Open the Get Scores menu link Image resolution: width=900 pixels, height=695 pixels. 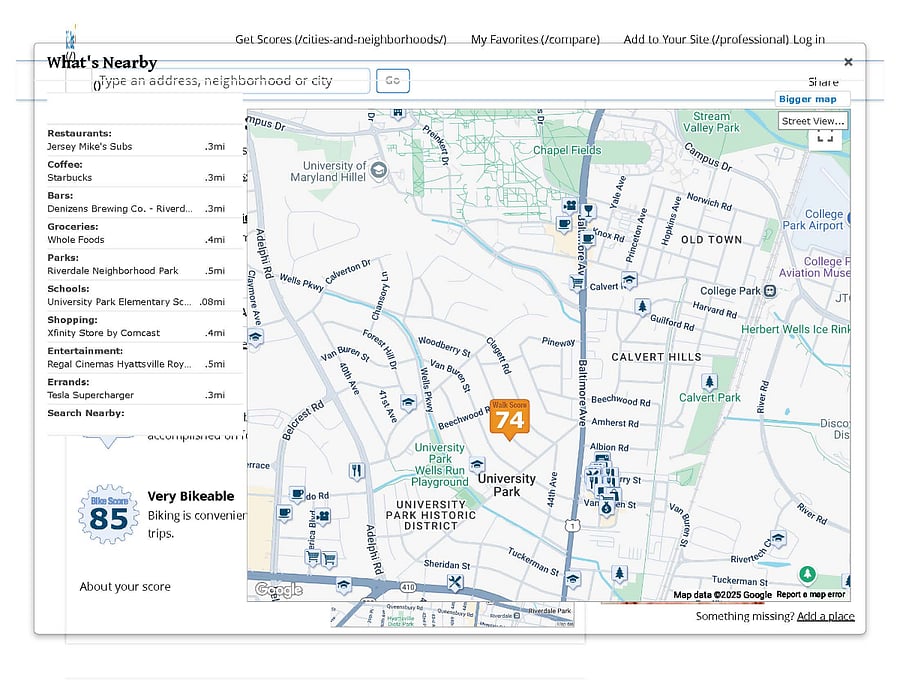coord(340,40)
